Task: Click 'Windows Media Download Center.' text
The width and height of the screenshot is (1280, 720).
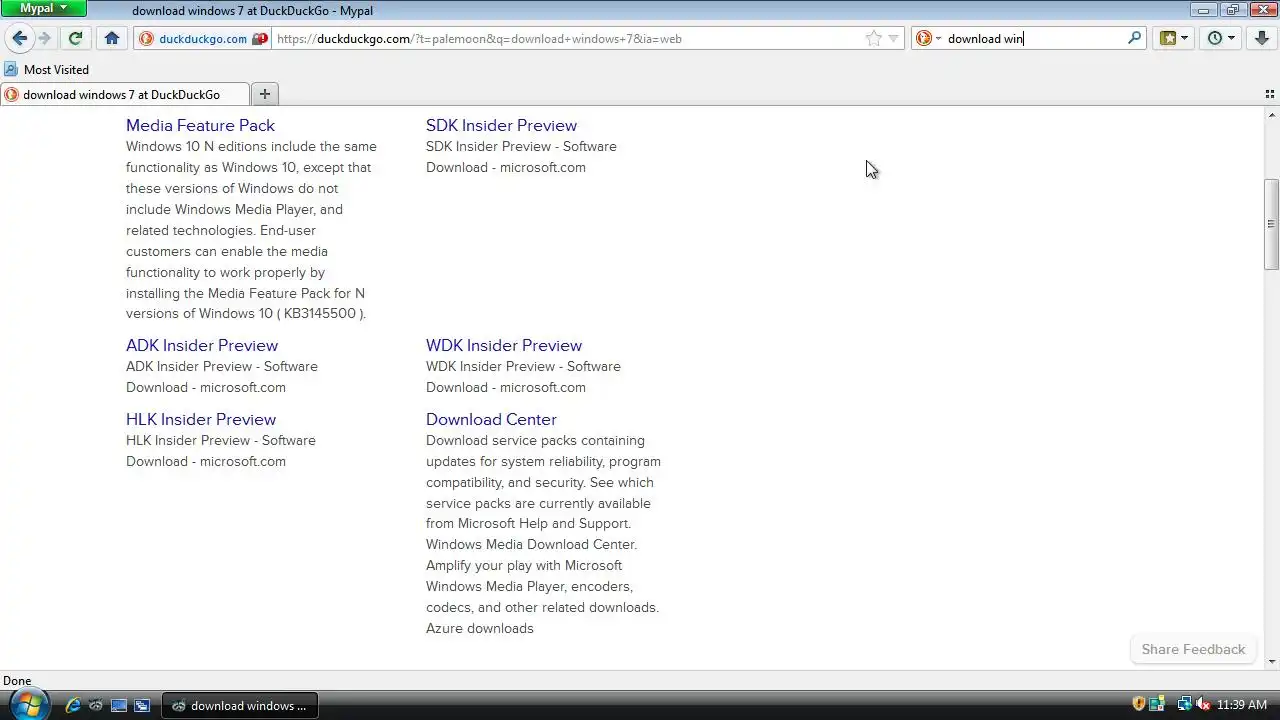Action: click(x=531, y=544)
